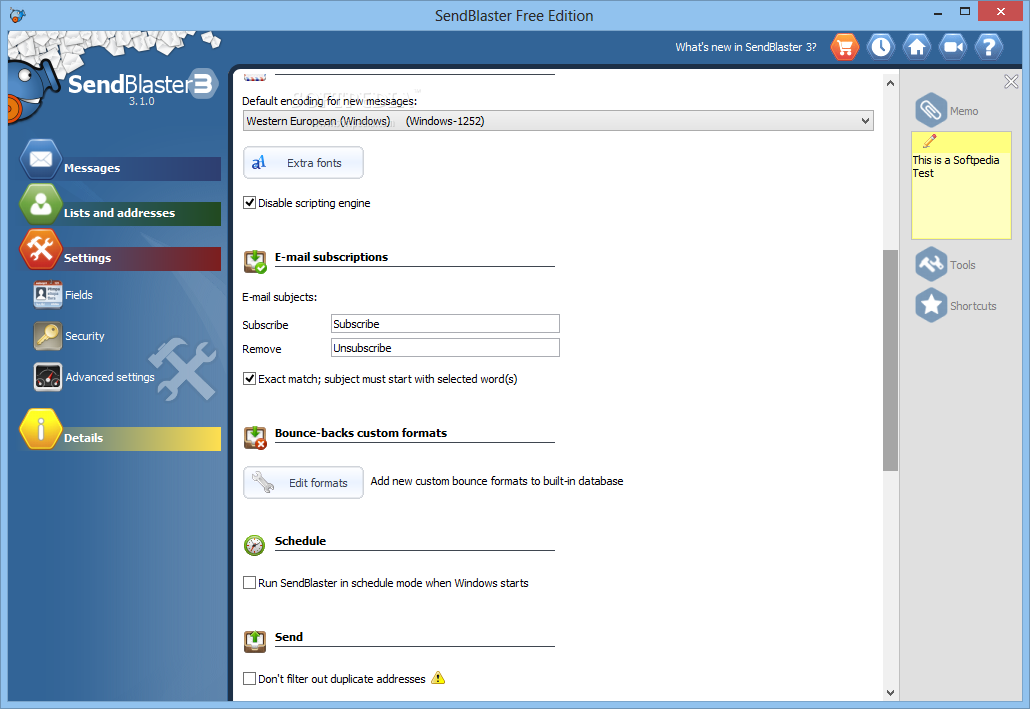Open the Fields settings page
The width and height of the screenshot is (1030, 709).
[x=79, y=295]
